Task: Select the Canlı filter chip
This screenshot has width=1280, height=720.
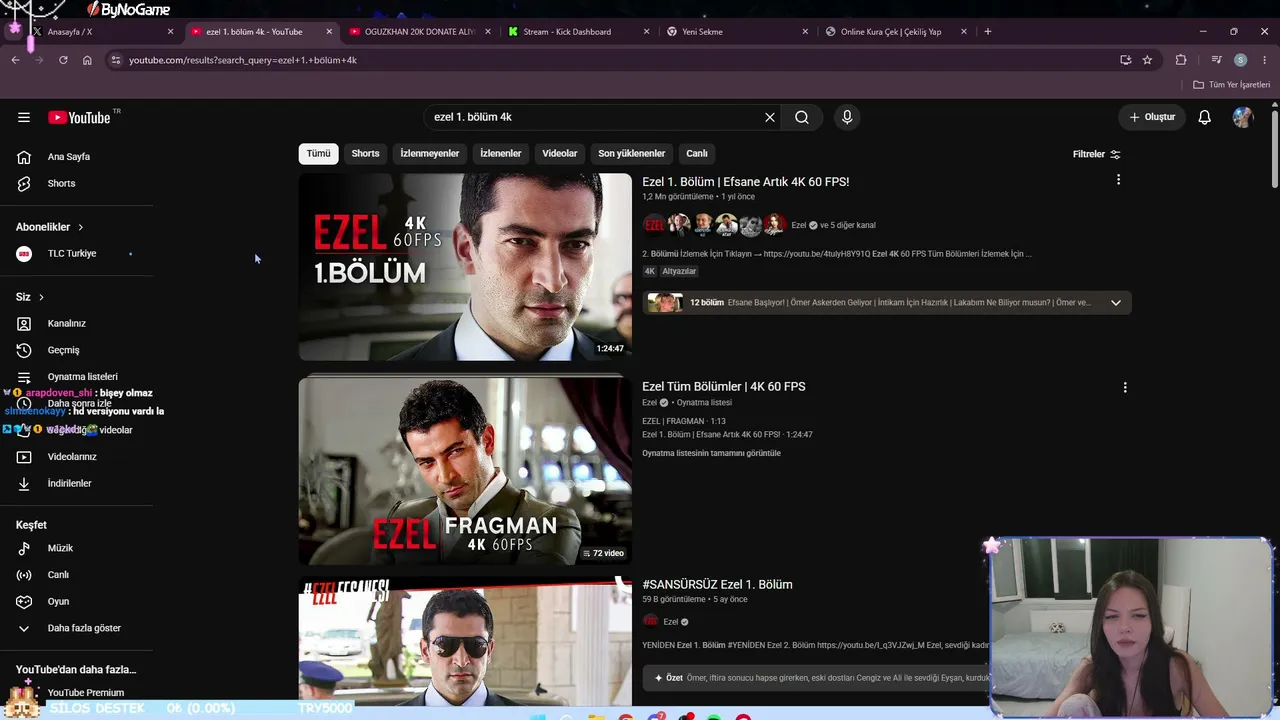Action: 697,154
